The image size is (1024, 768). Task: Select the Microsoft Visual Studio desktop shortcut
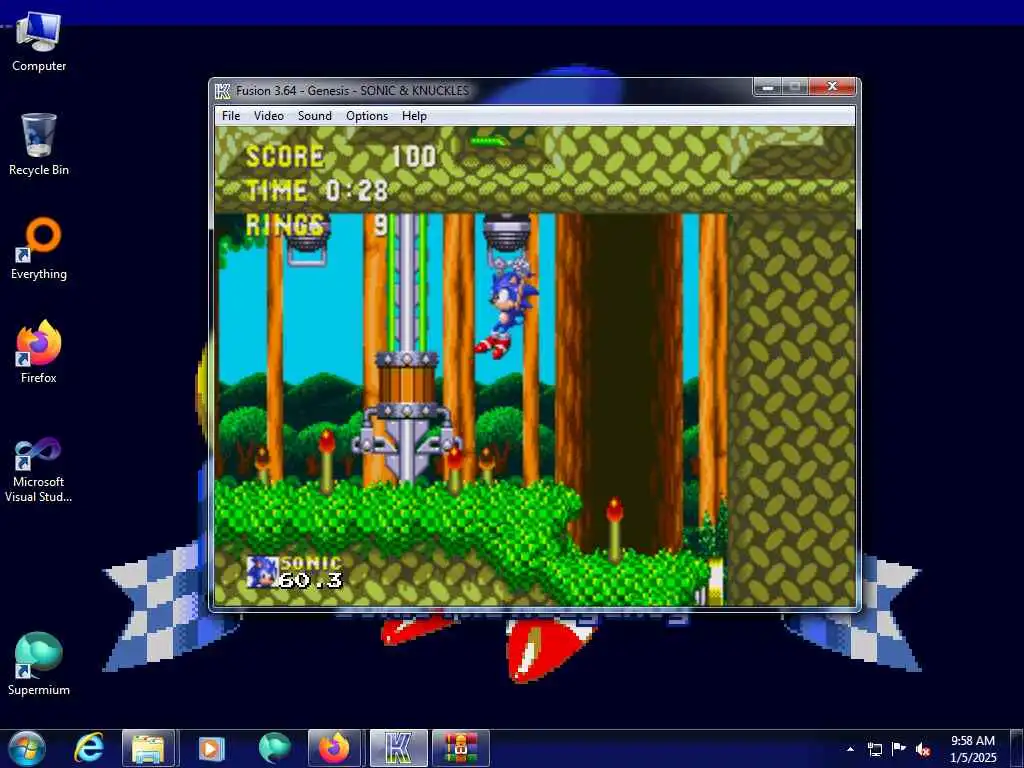(39, 470)
